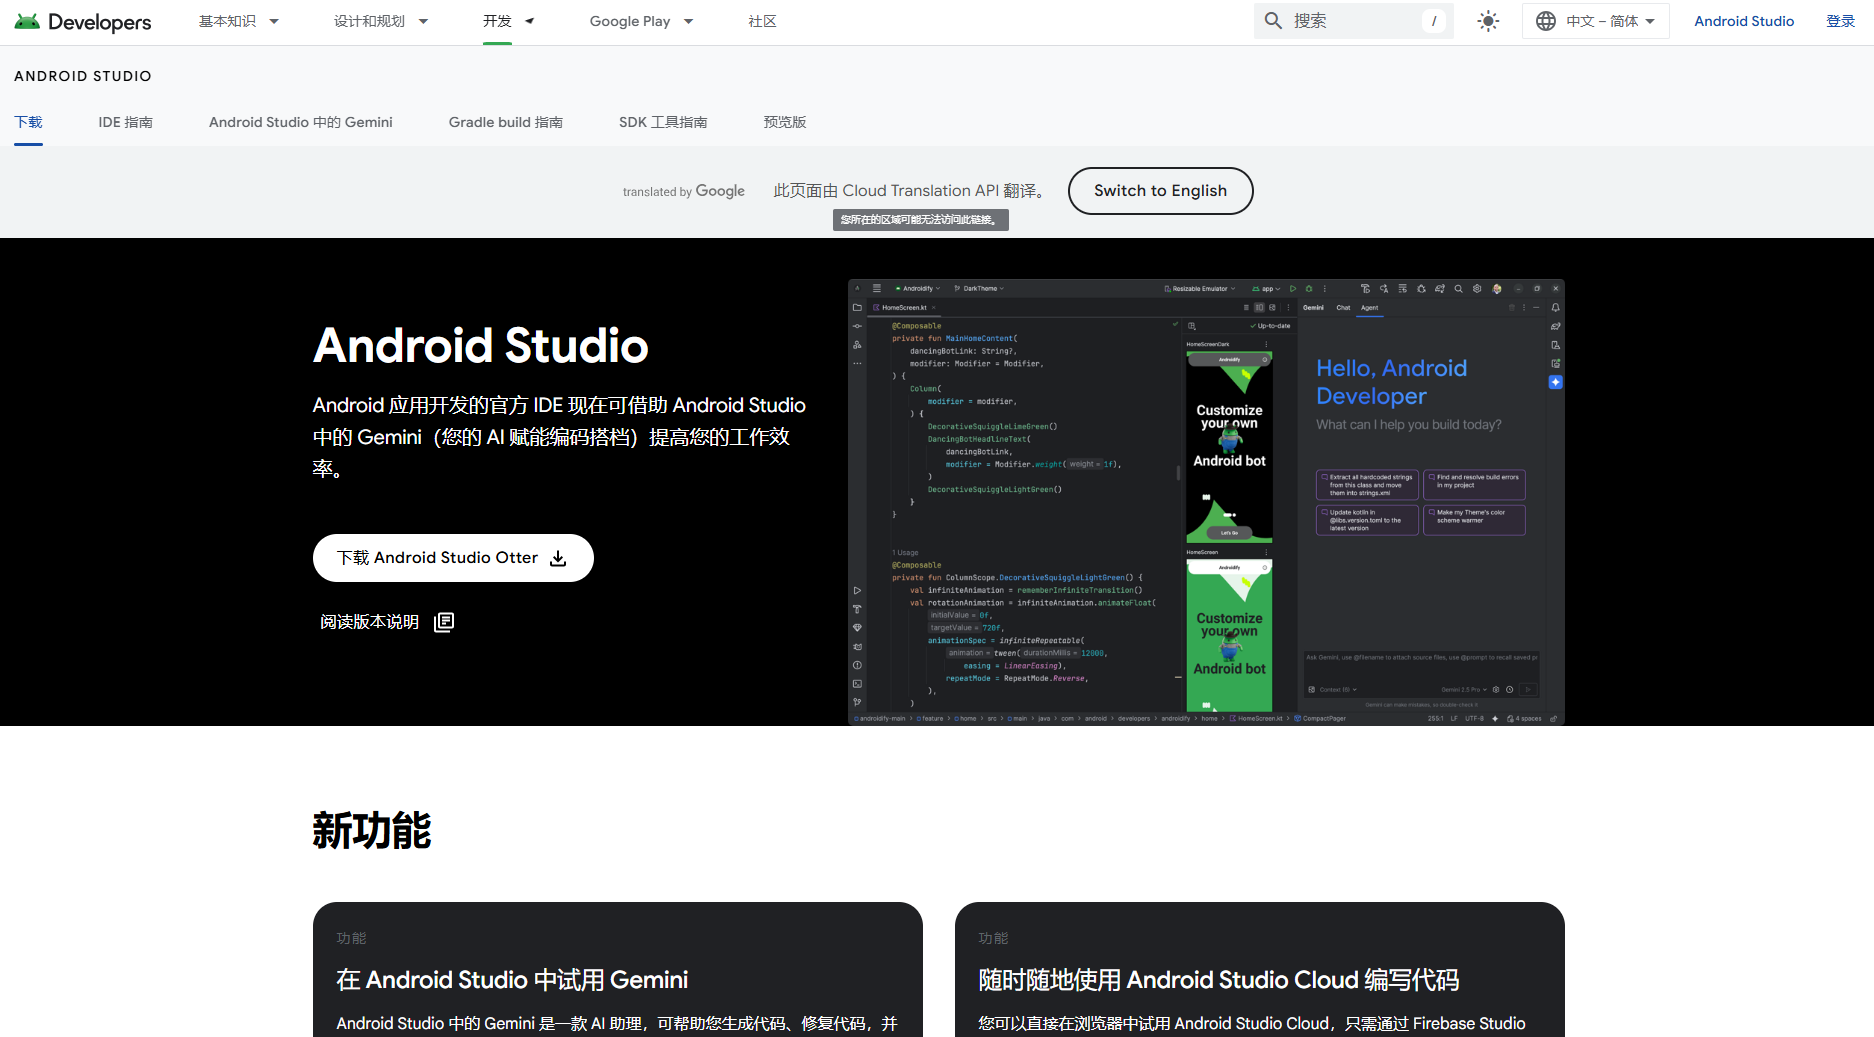1874x1037 pixels.
Task: Click the slash shortcut key in search box
Action: coord(1434,21)
